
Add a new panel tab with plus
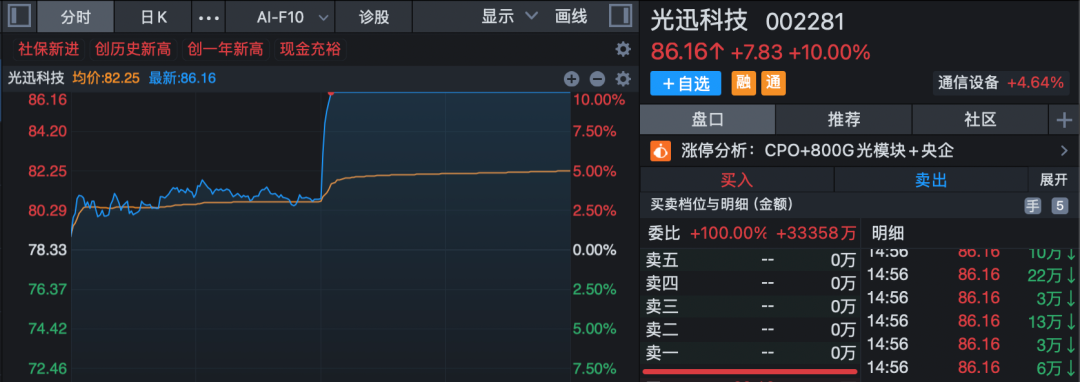click(1064, 120)
